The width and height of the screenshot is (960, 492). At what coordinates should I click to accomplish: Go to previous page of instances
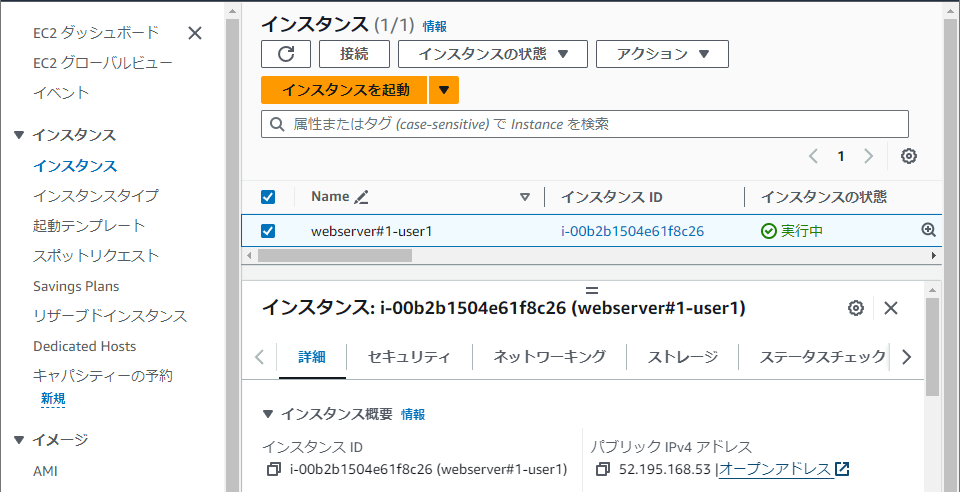coord(813,156)
